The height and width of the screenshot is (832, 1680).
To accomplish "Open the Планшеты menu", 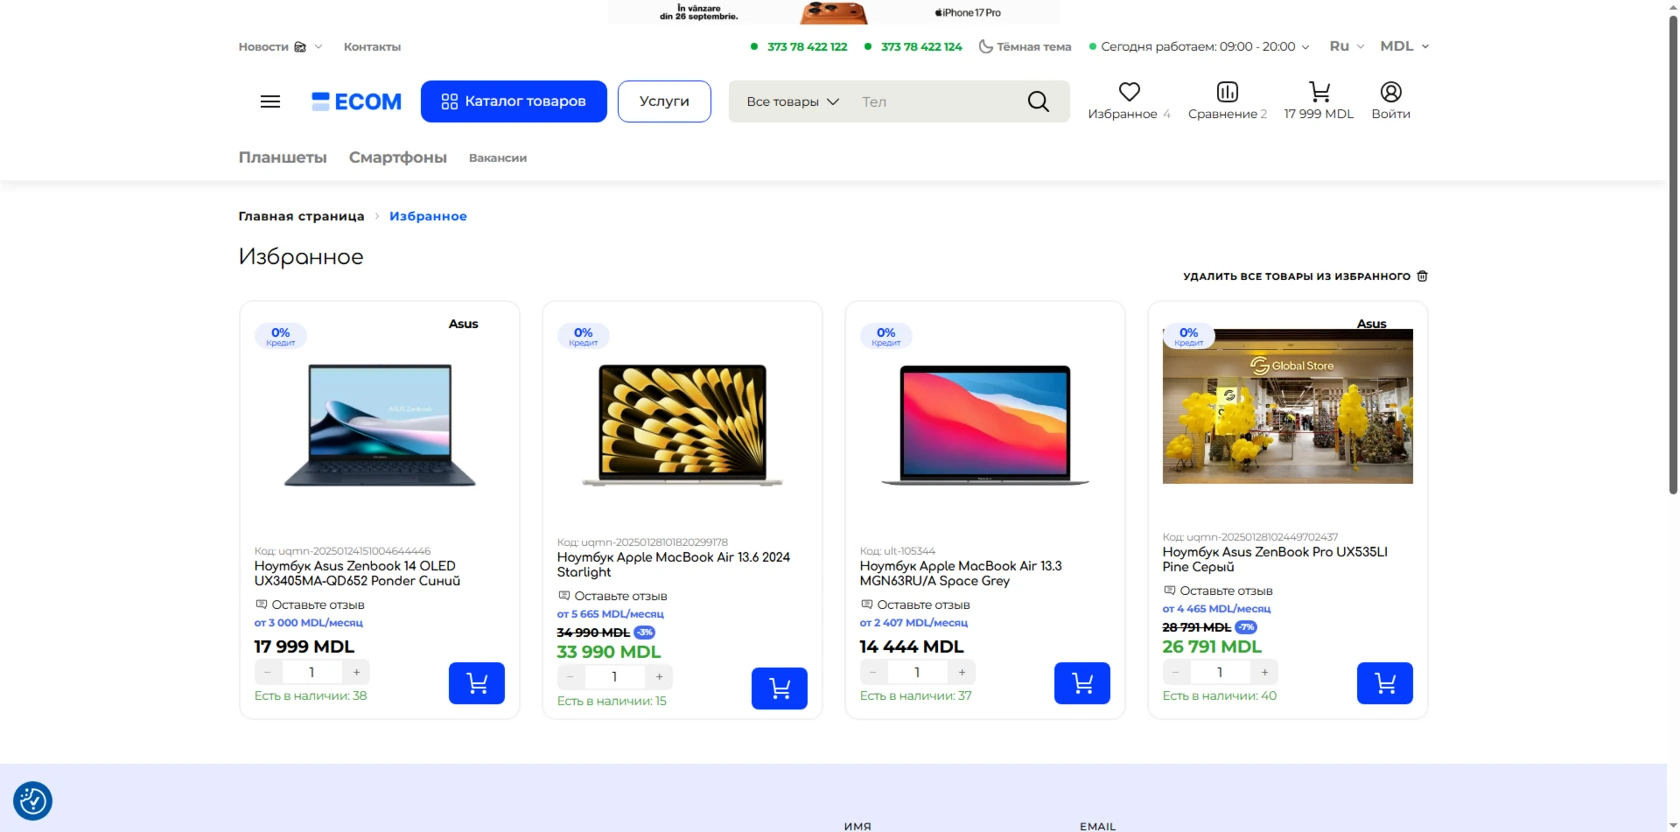I will (x=283, y=157).
